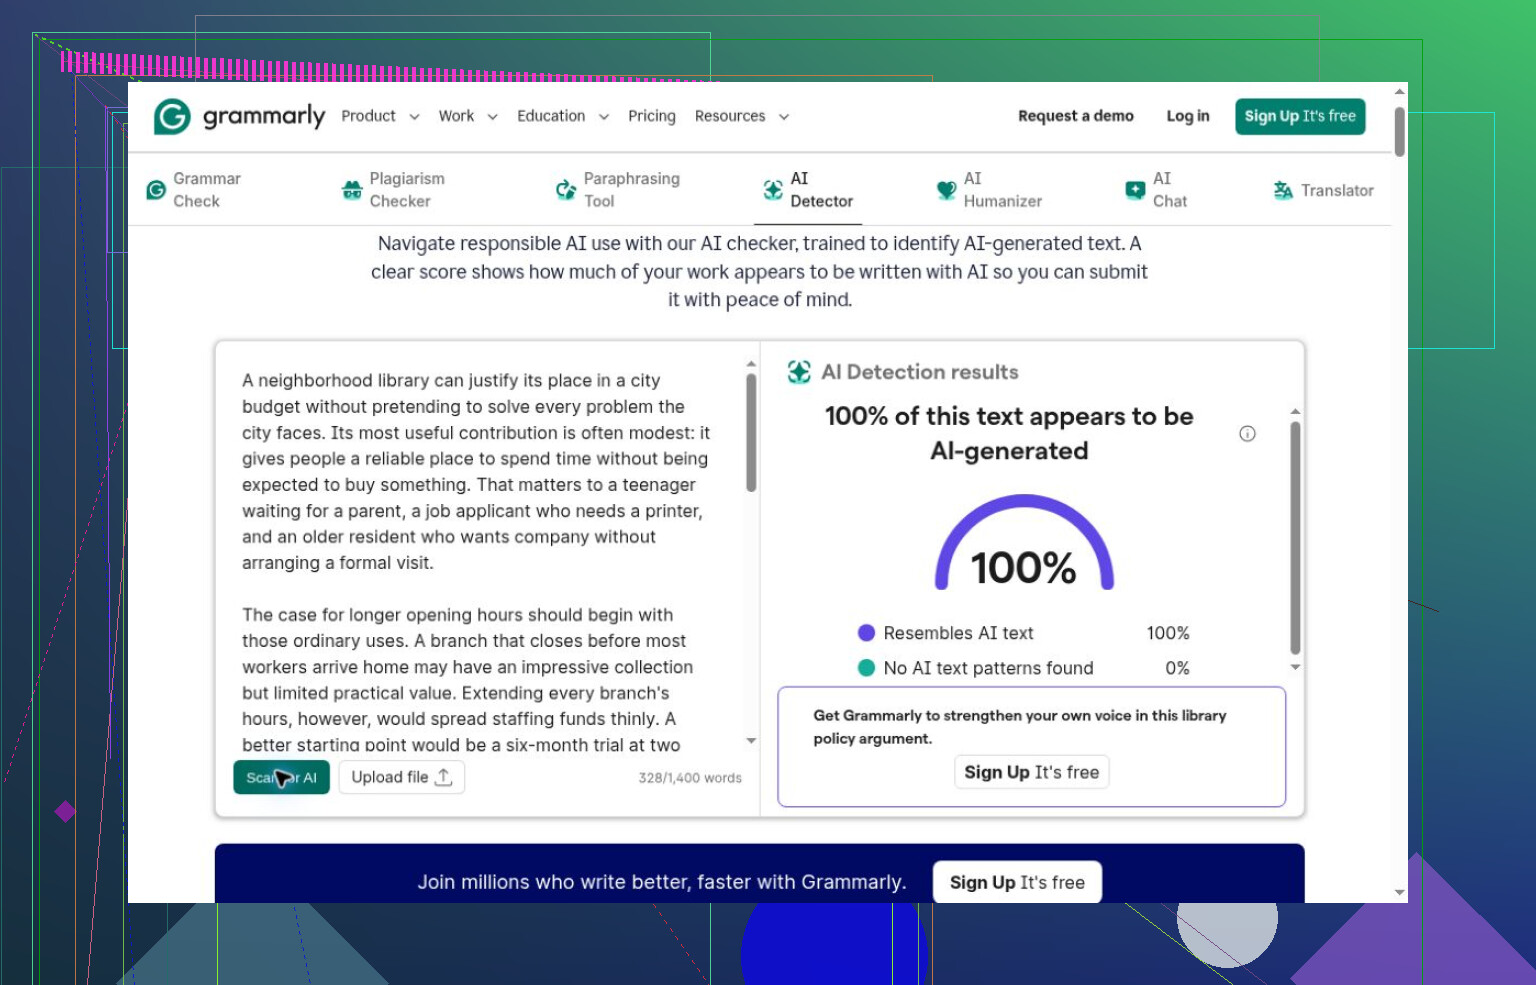1536x985 pixels.
Task: Expand the Education menu chevron
Action: click(604, 117)
